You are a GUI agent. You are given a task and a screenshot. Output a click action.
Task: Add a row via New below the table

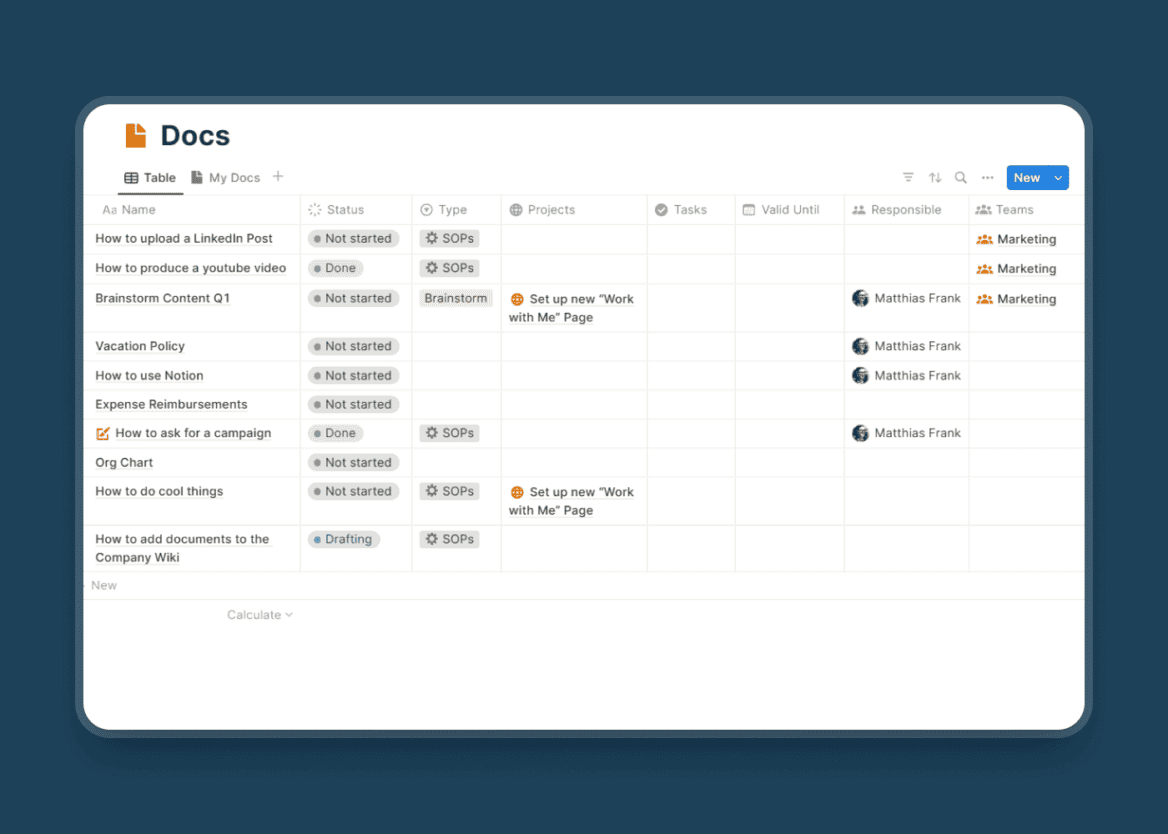click(104, 585)
